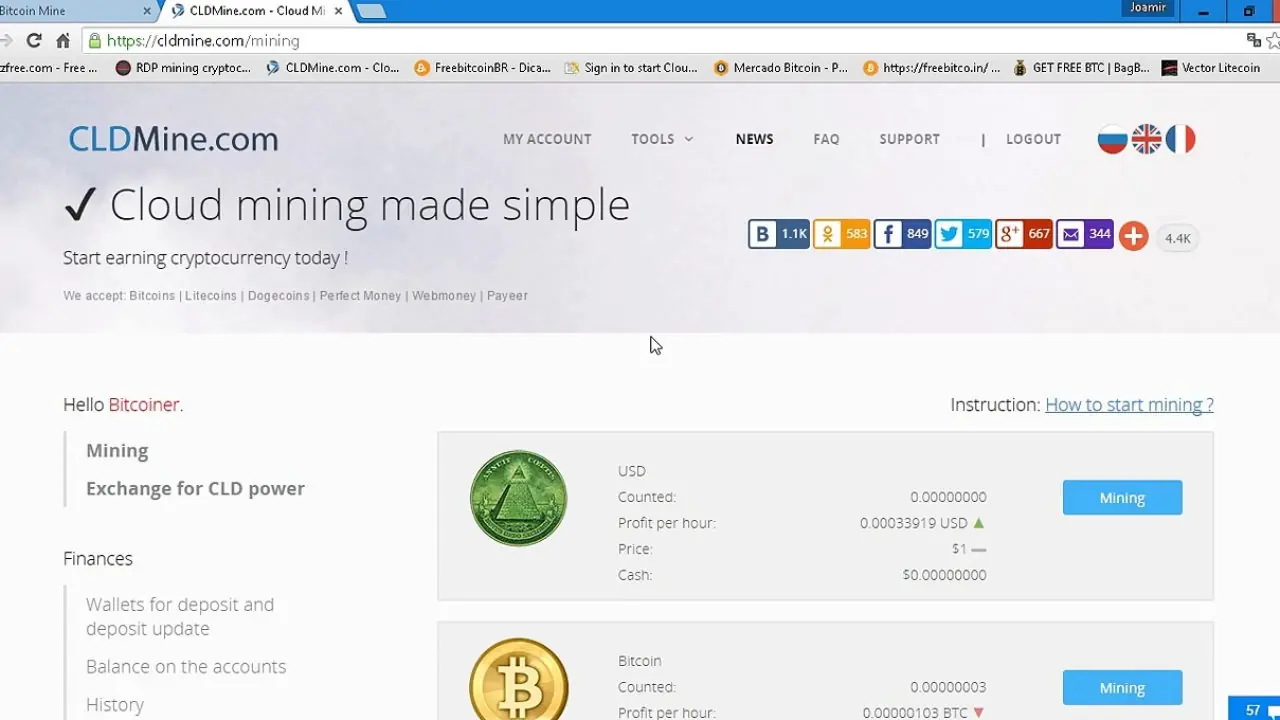1280x720 pixels.
Task: Open the SUPPORT navigation item
Action: [x=909, y=139]
